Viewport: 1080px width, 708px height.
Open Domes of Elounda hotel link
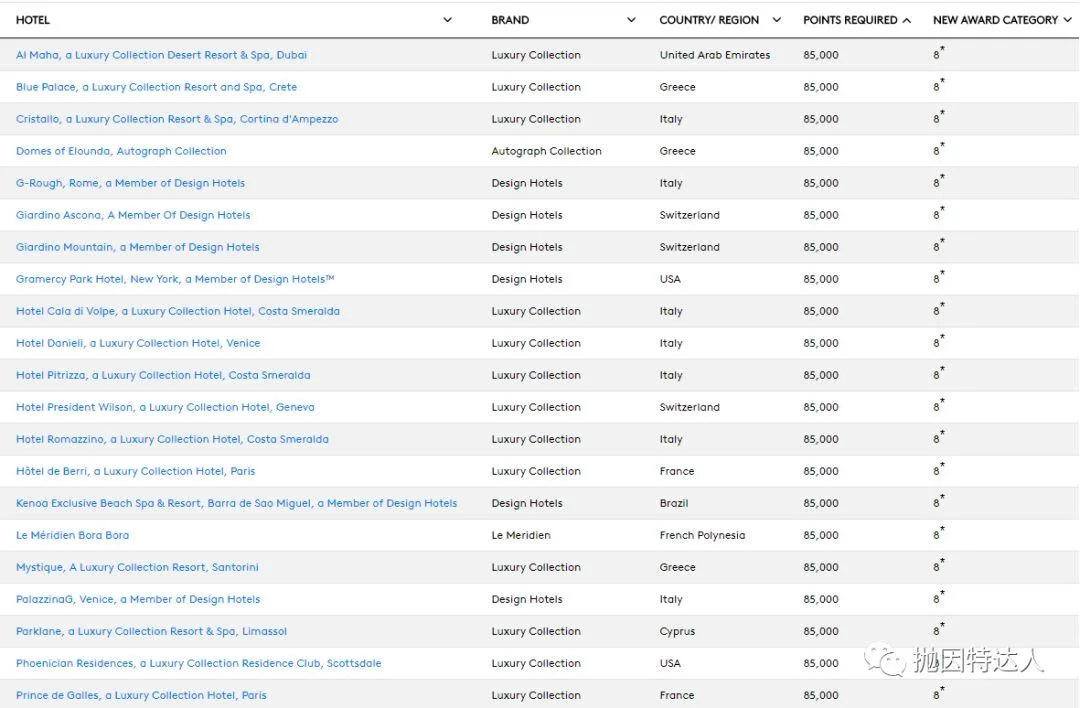[x=121, y=151]
